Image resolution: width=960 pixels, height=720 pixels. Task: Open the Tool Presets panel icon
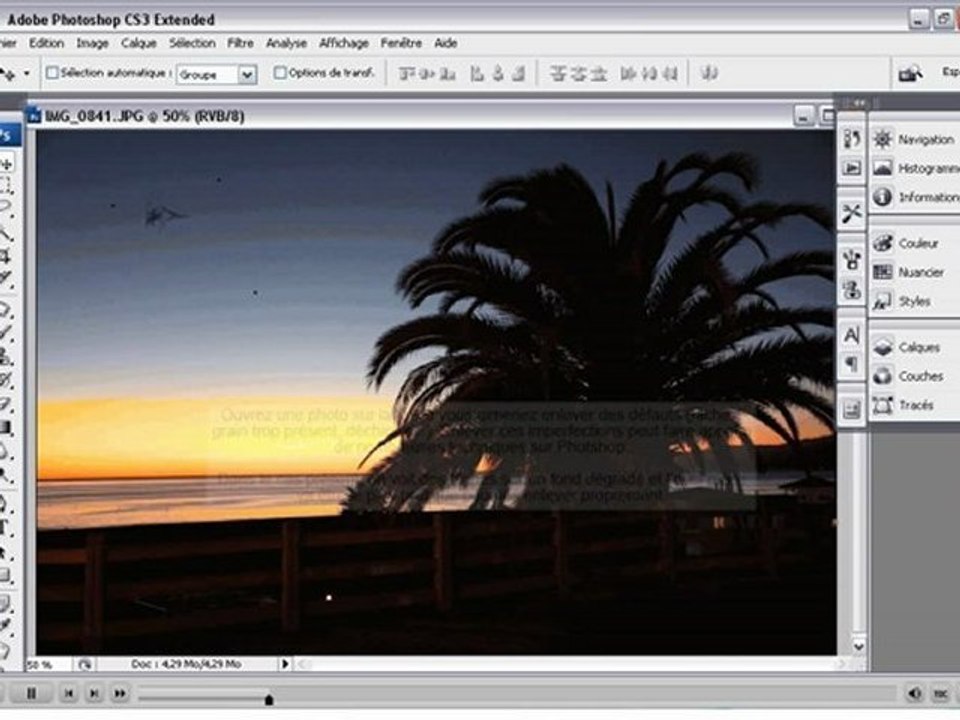coord(852,213)
